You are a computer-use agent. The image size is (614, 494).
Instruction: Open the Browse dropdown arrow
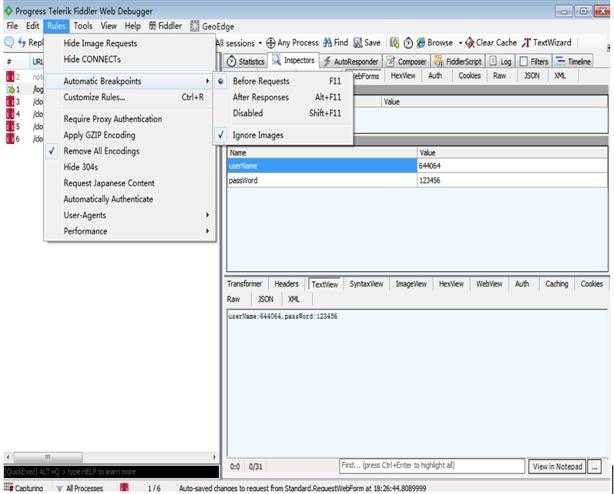click(460, 43)
